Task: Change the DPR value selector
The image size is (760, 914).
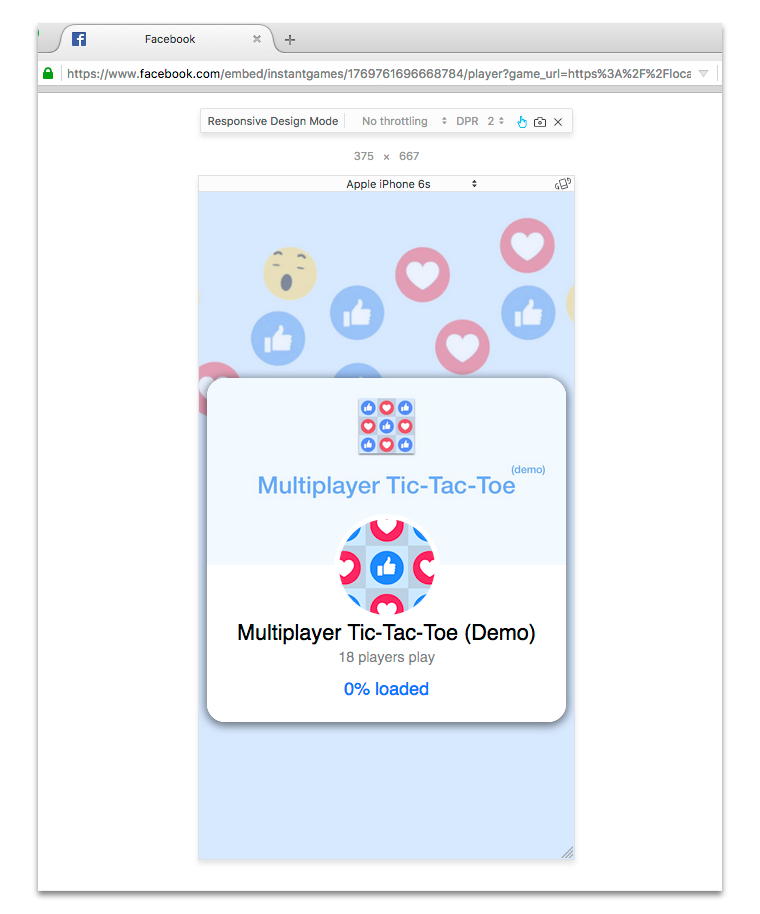Action: pyautogui.click(x=495, y=121)
